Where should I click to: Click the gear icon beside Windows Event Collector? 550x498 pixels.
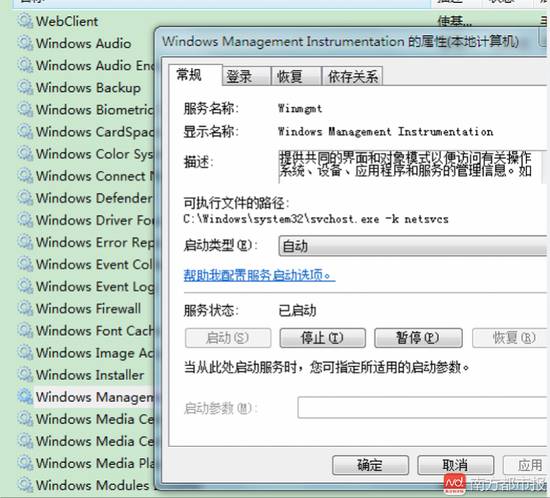pos(25,264)
